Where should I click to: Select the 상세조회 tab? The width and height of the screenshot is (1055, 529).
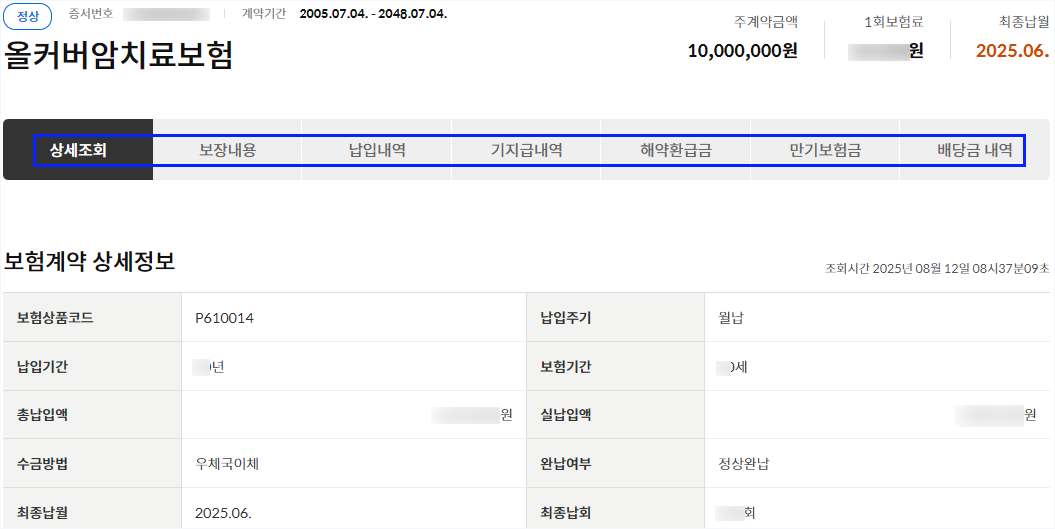point(78,150)
